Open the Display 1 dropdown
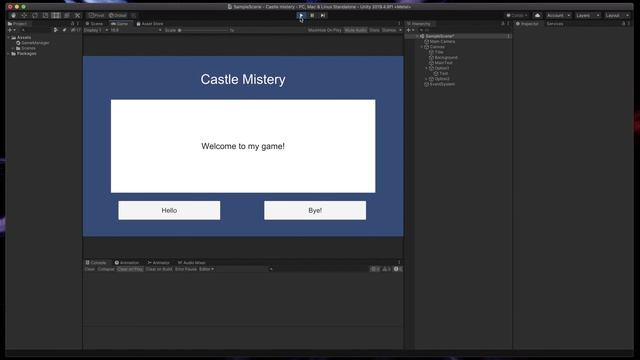Screen dimensions: 640x360 coord(96,30)
